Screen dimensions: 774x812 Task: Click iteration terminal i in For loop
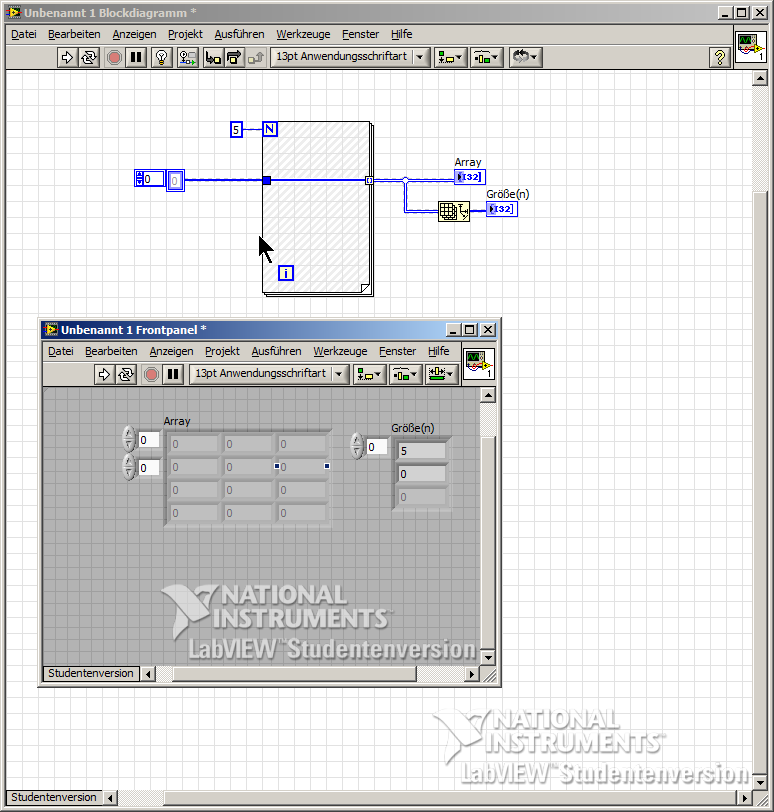pos(286,273)
